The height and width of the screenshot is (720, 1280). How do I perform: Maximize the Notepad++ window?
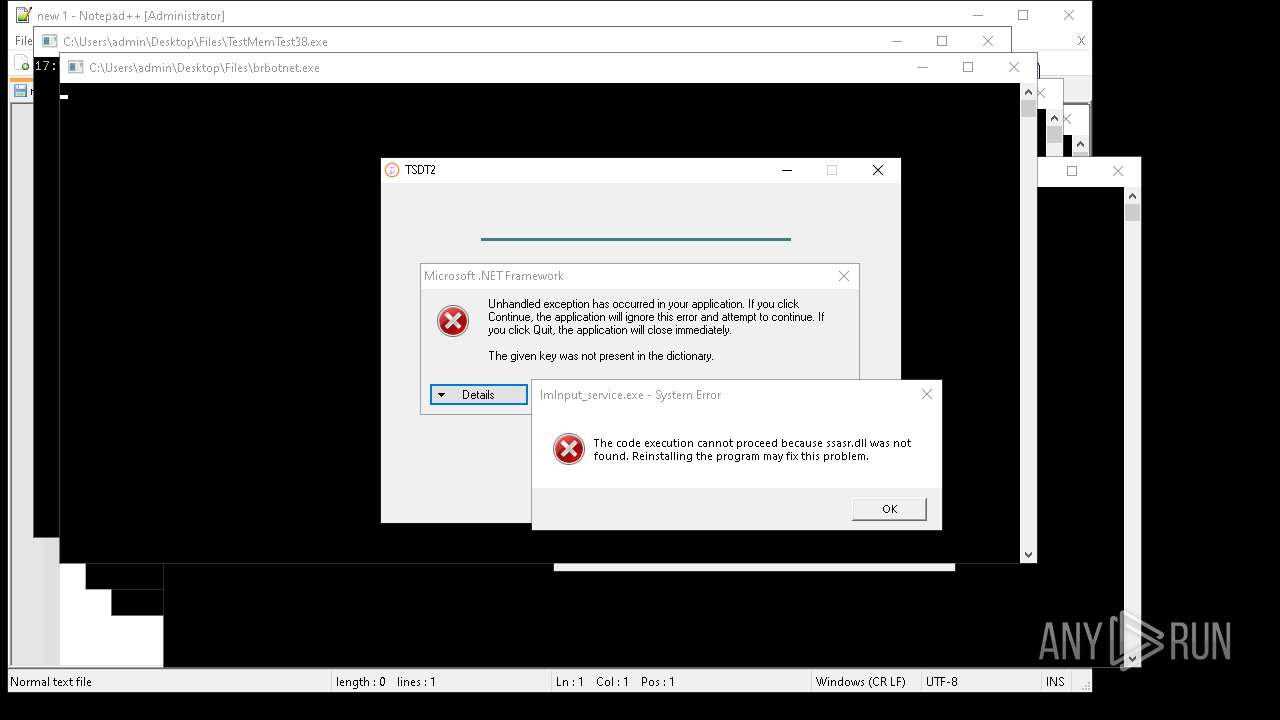pos(1023,15)
